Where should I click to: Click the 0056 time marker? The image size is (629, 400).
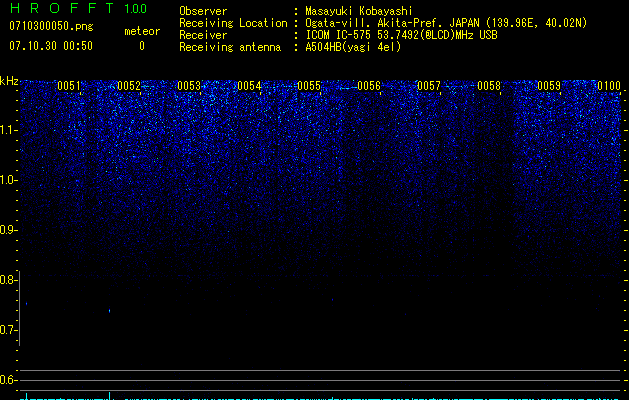369,86
